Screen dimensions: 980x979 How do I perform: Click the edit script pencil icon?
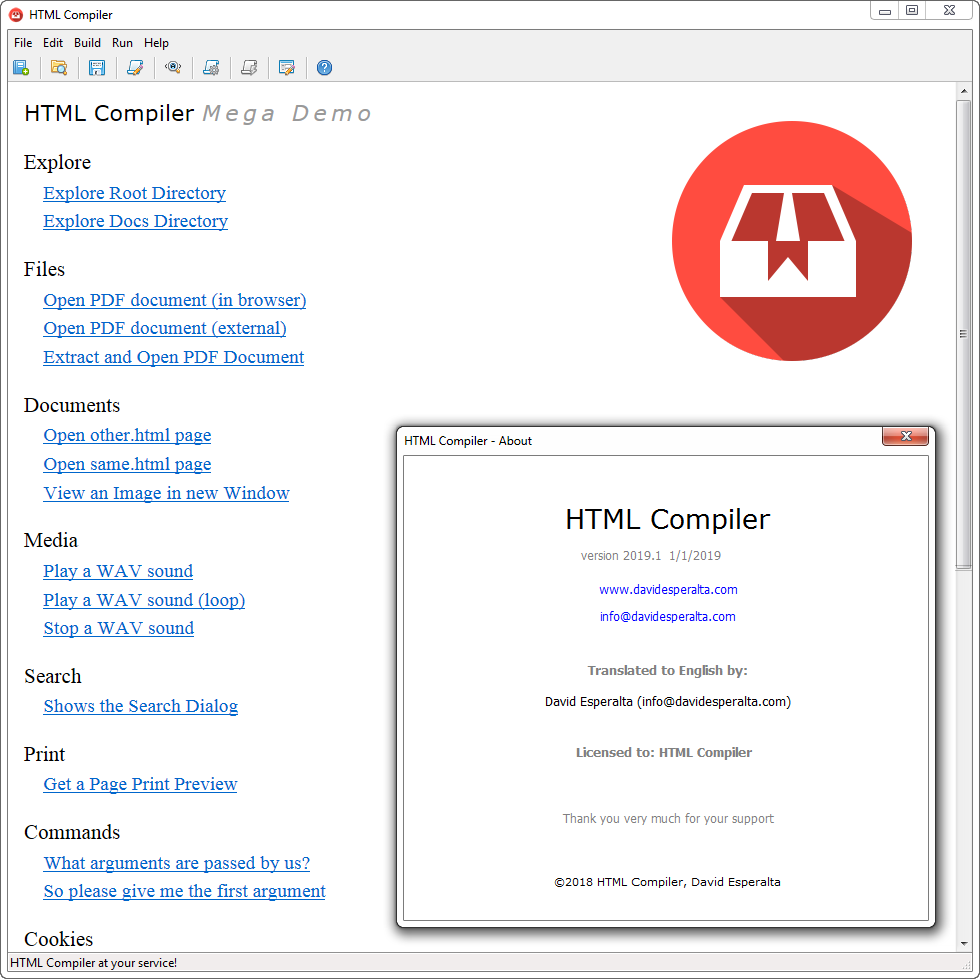135,68
